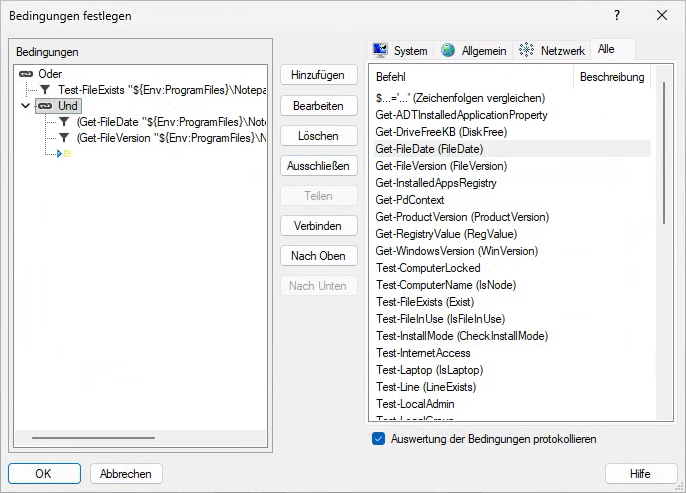The image size is (686, 493).
Task: Collapse the Und node in conditions tree
Action: pos(26,106)
